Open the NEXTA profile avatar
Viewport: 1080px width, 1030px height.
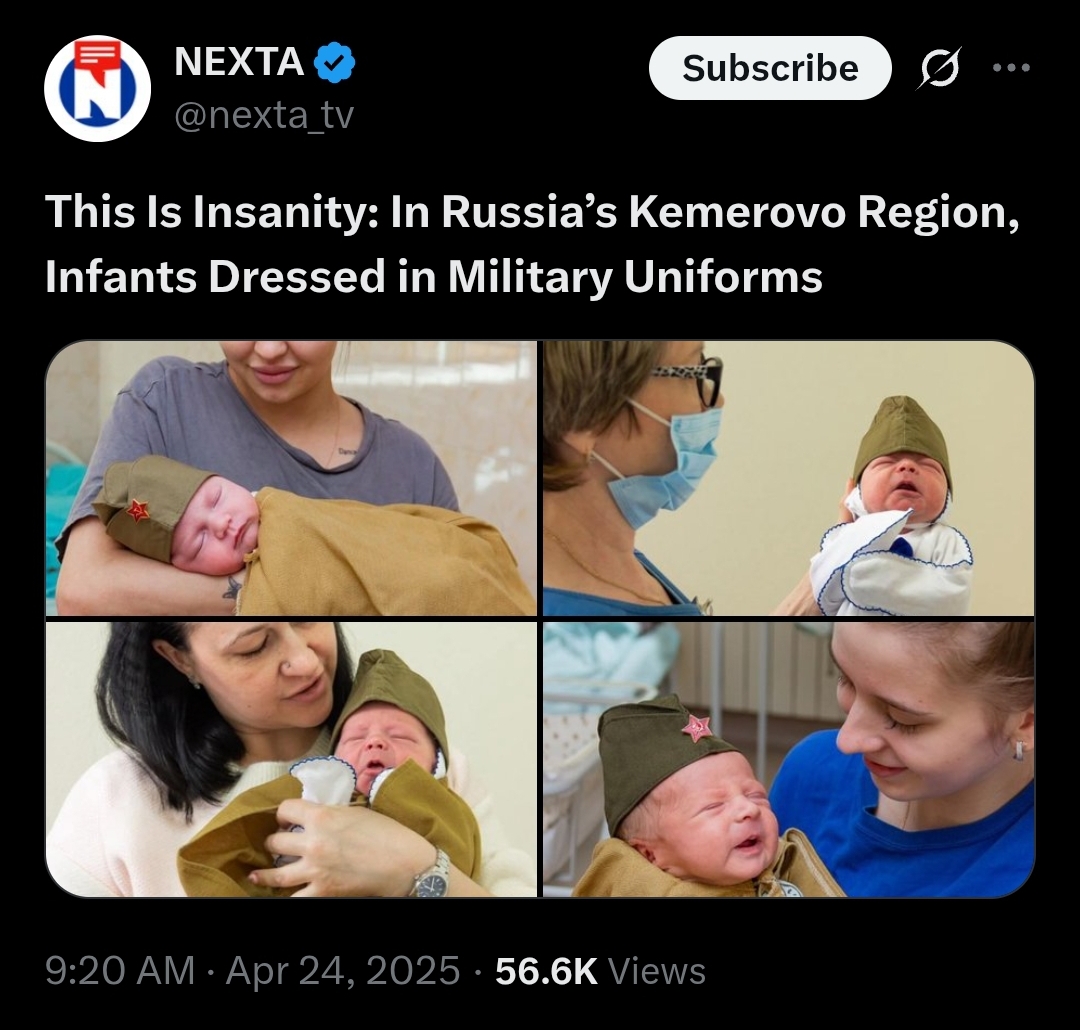coord(97,88)
